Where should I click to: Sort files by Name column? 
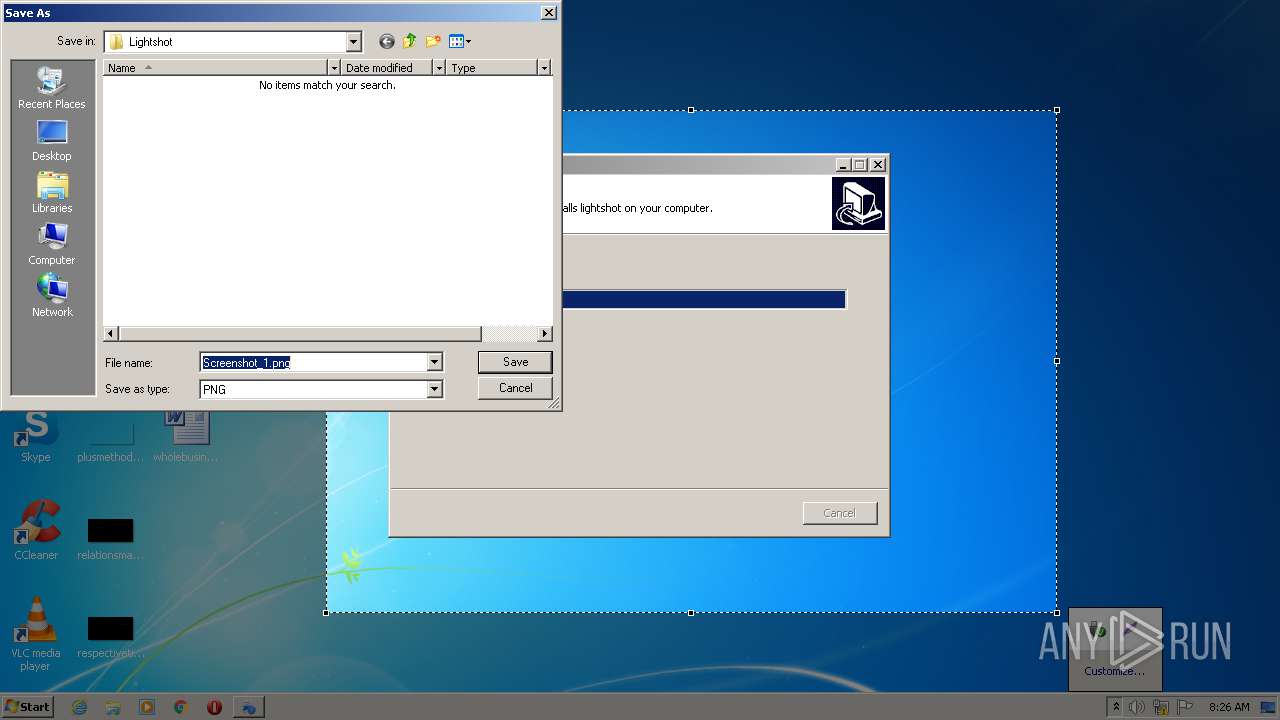216,68
